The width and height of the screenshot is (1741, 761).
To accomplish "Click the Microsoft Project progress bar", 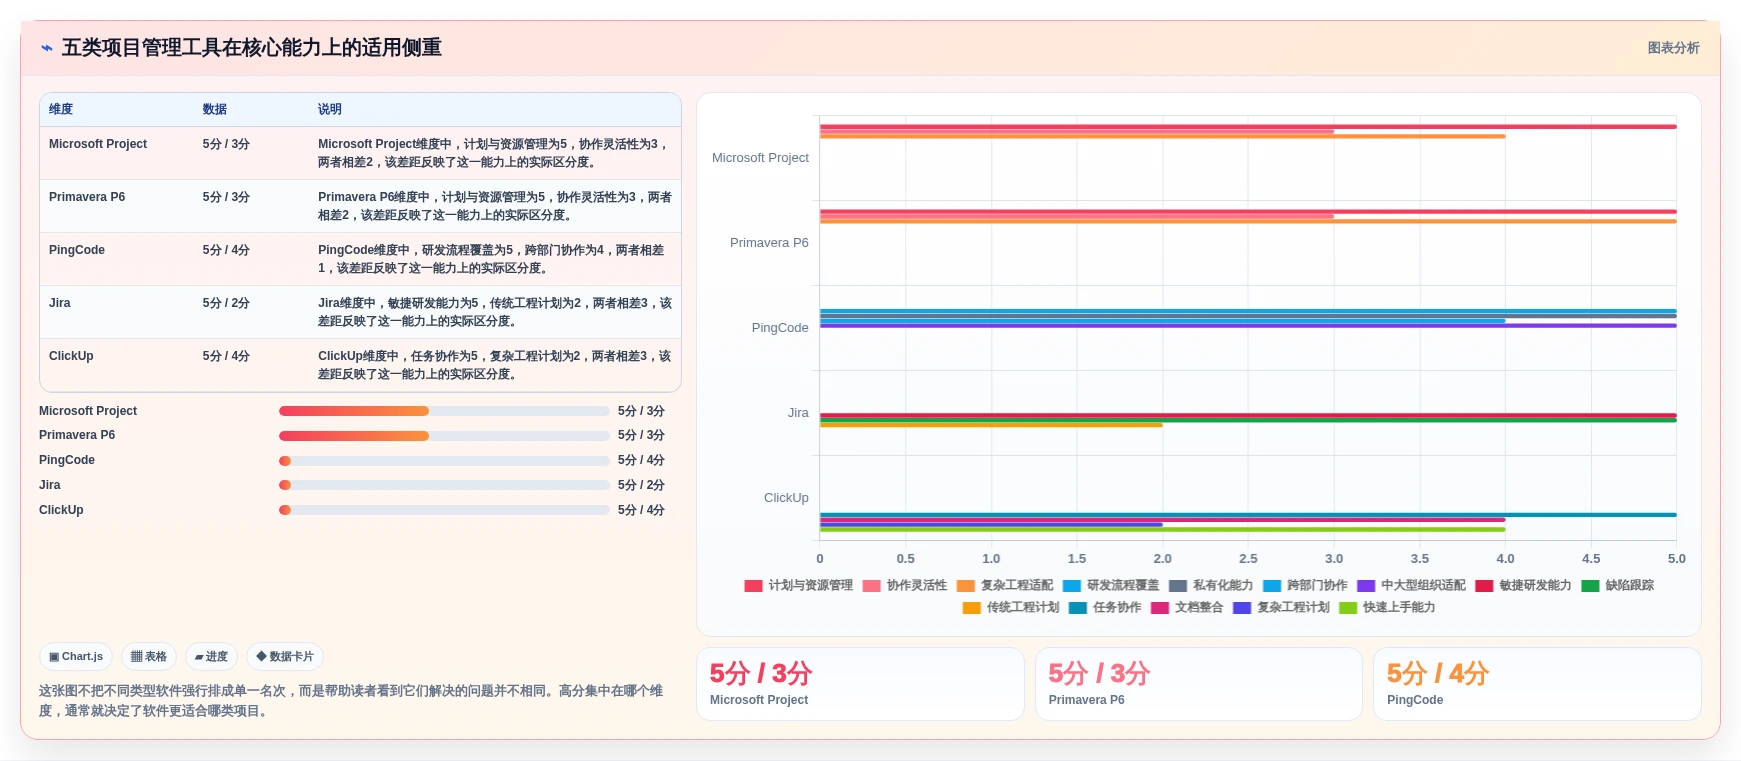I will 444,411.
